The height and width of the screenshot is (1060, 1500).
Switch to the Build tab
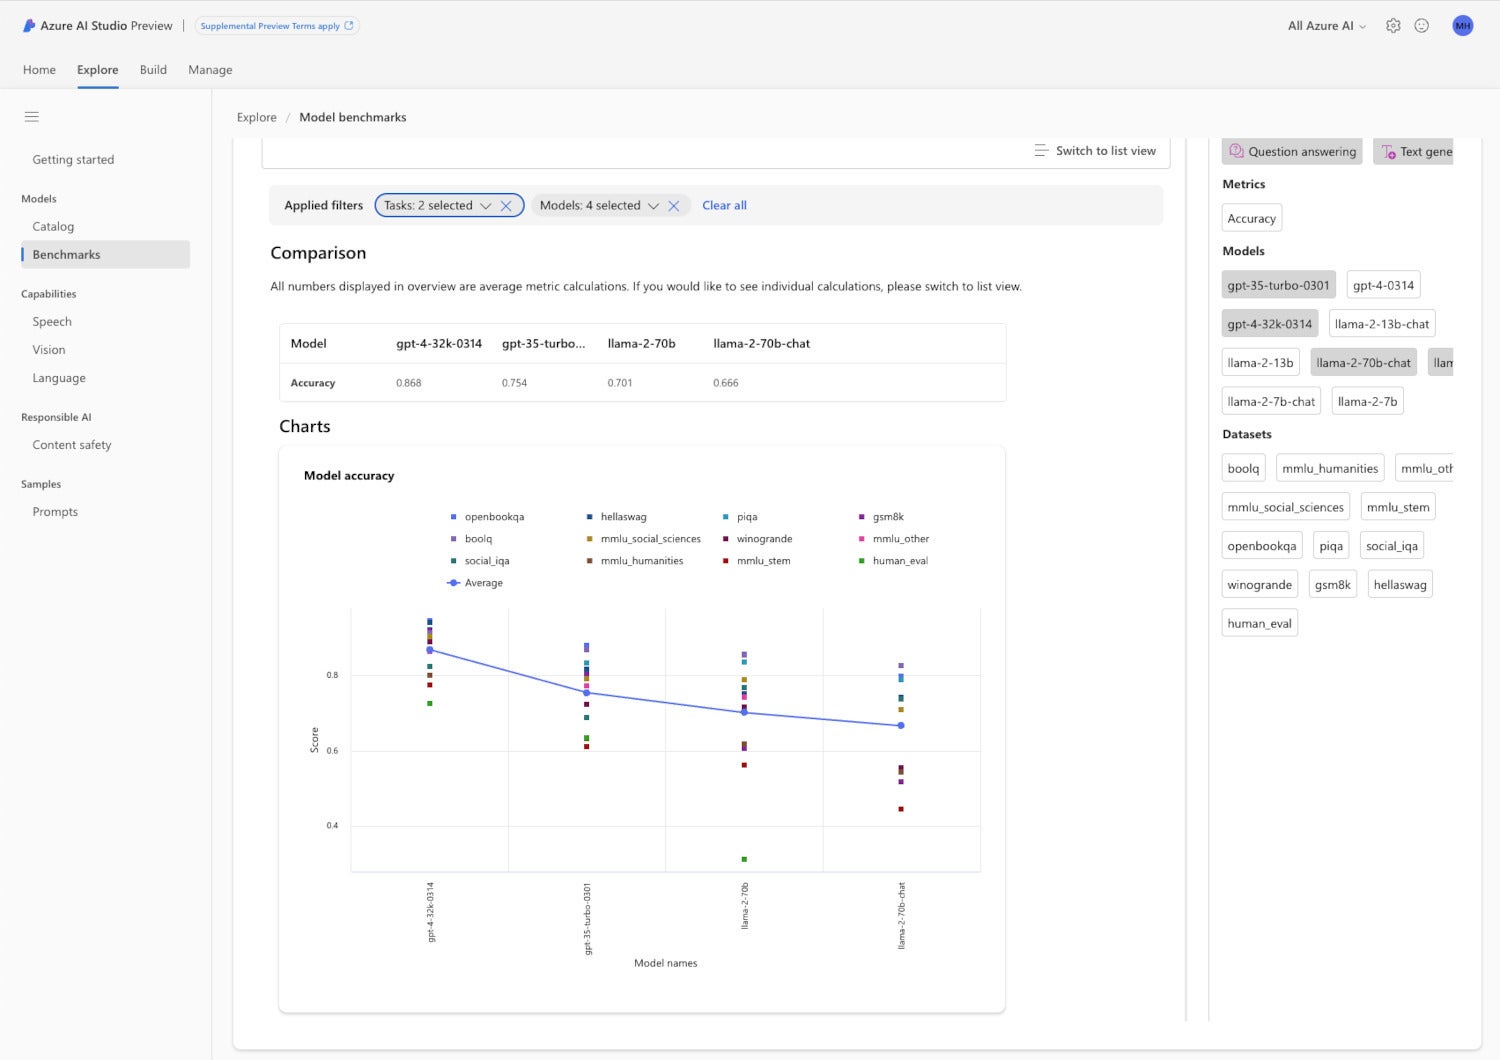[x=153, y=70]
